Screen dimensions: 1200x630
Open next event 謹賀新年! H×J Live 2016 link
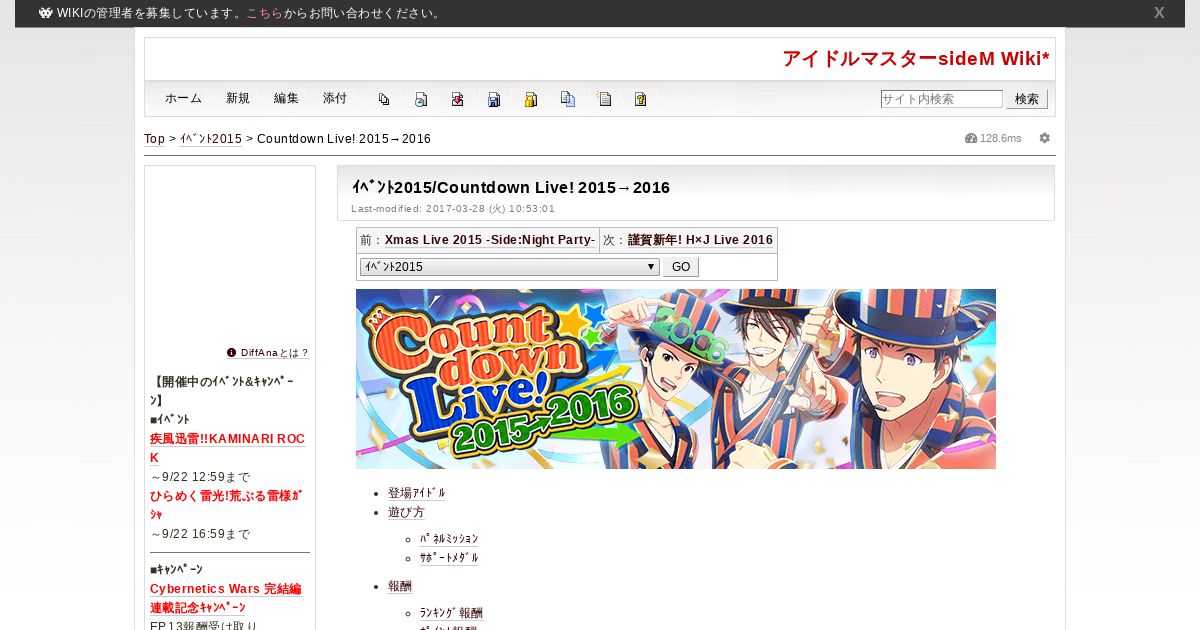[700, 240]
